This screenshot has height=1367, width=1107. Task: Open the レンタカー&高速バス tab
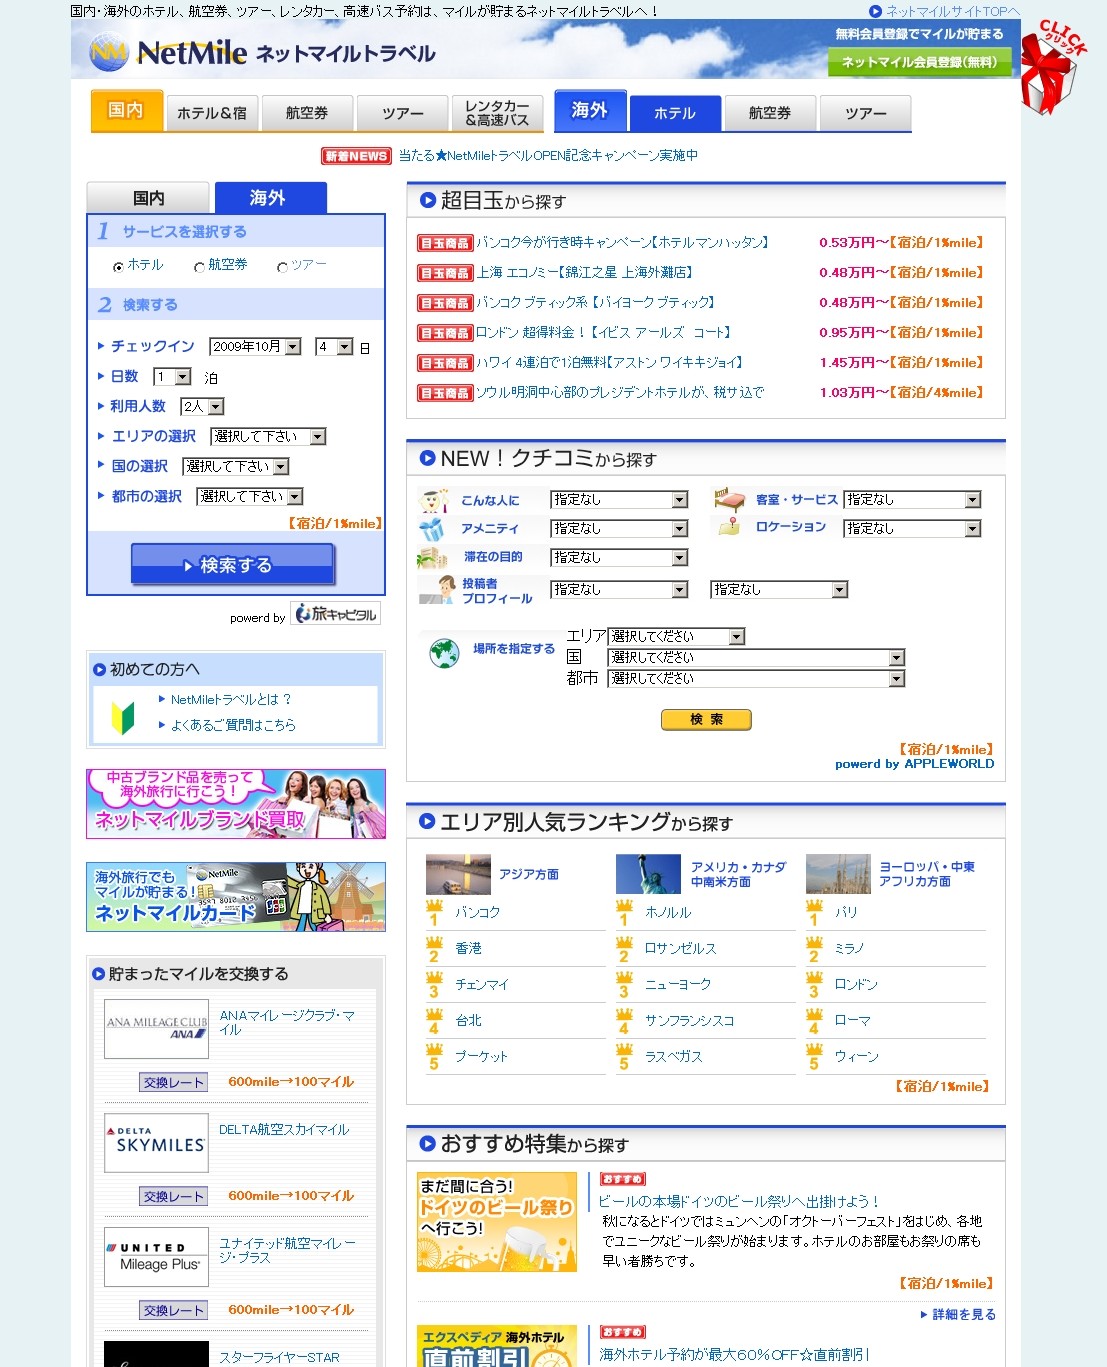coord(497,114)
